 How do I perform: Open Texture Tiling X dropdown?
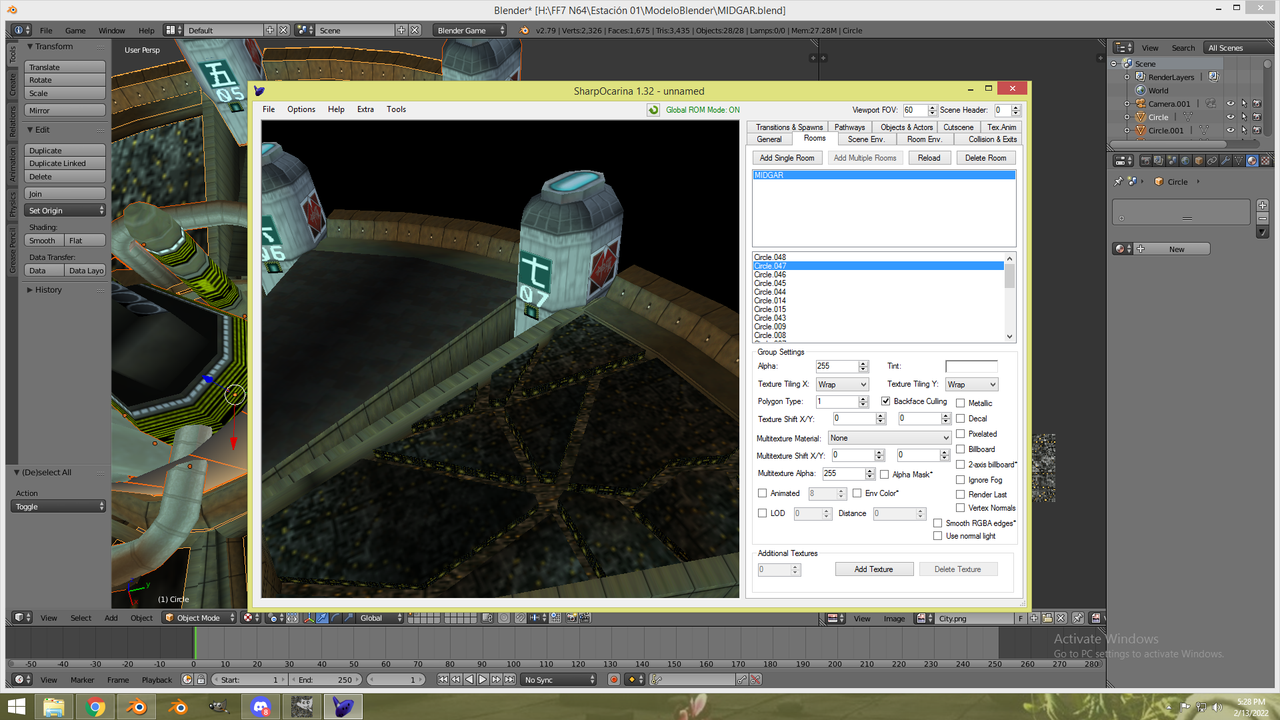coord(842,384)
